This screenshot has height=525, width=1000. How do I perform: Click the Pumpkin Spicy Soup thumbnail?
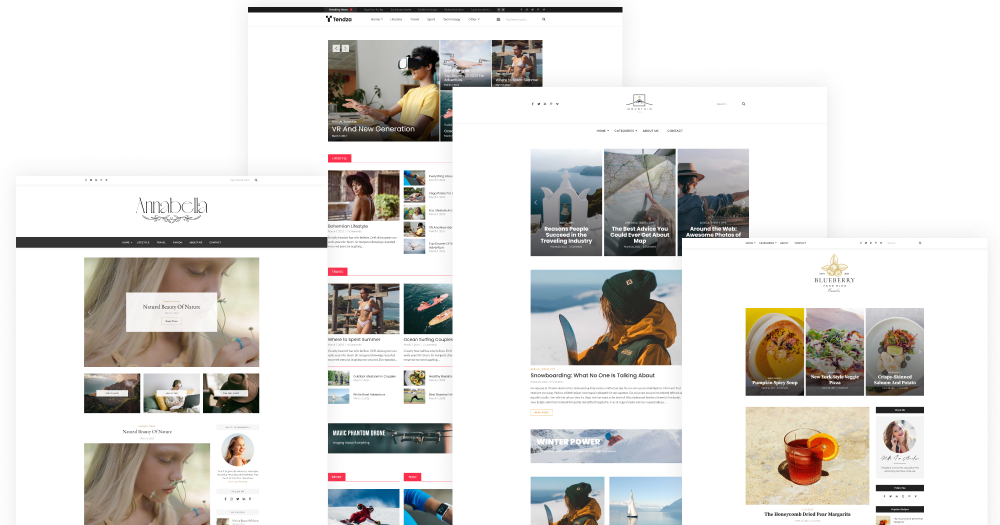pos(774,352)
